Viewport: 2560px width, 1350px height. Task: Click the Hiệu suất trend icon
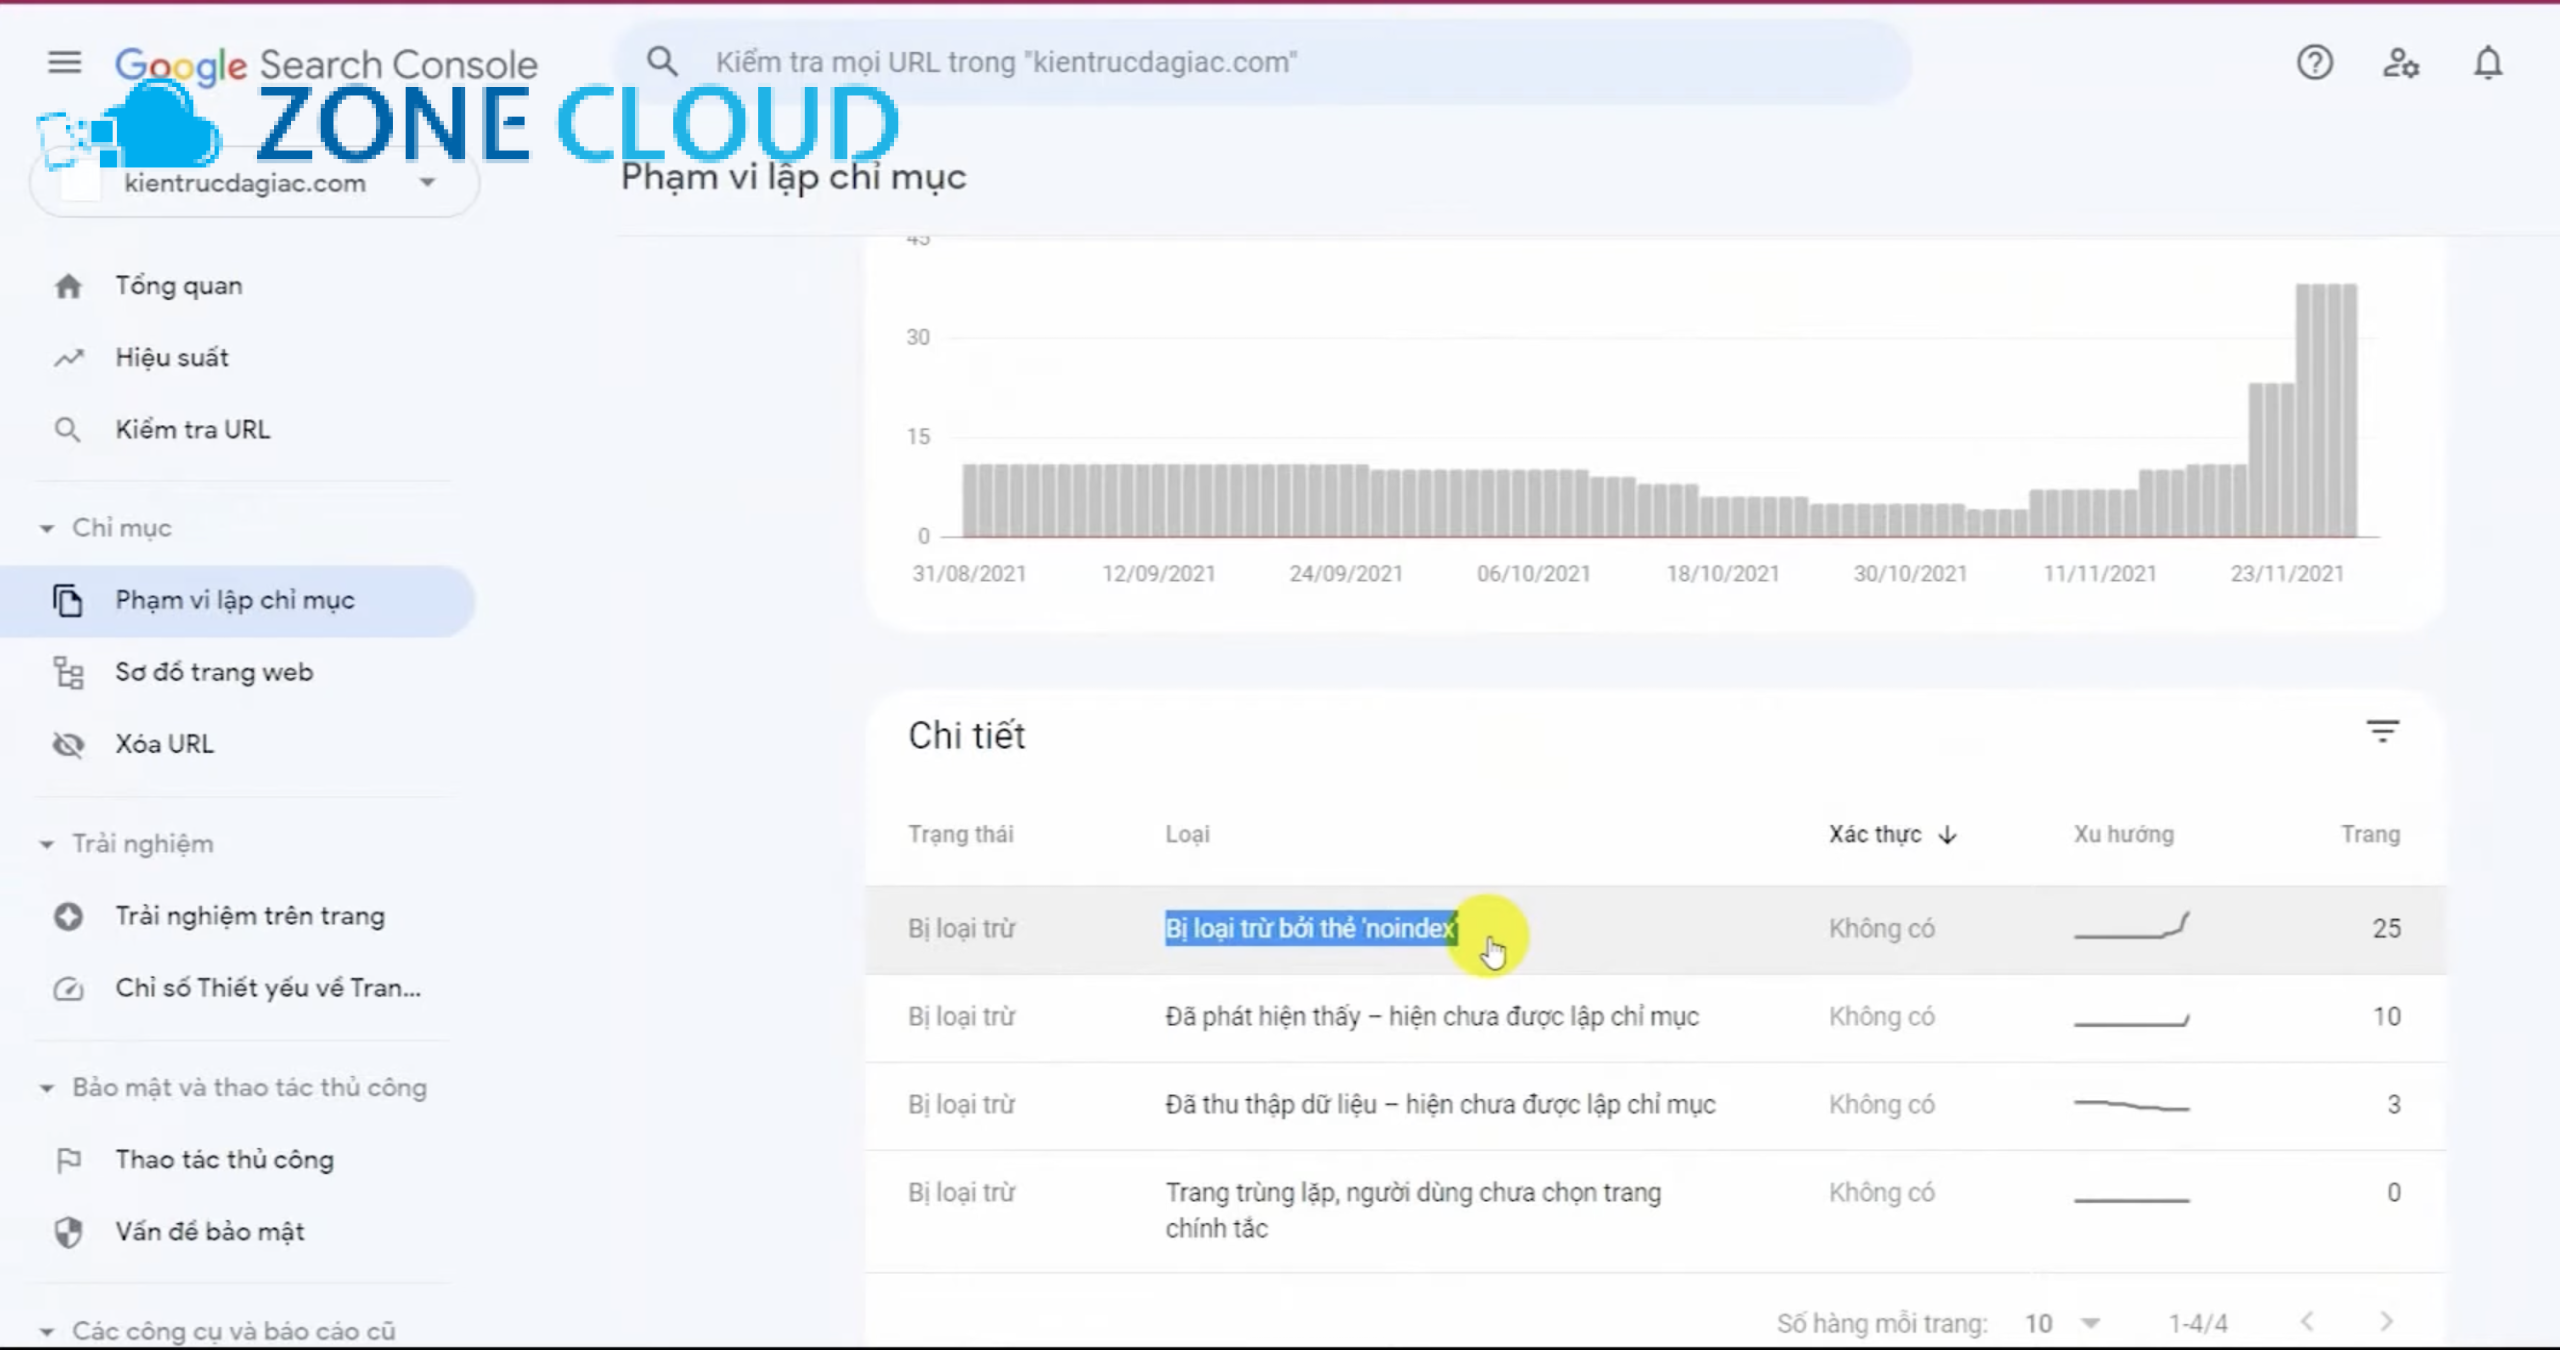tap(68, 358)
